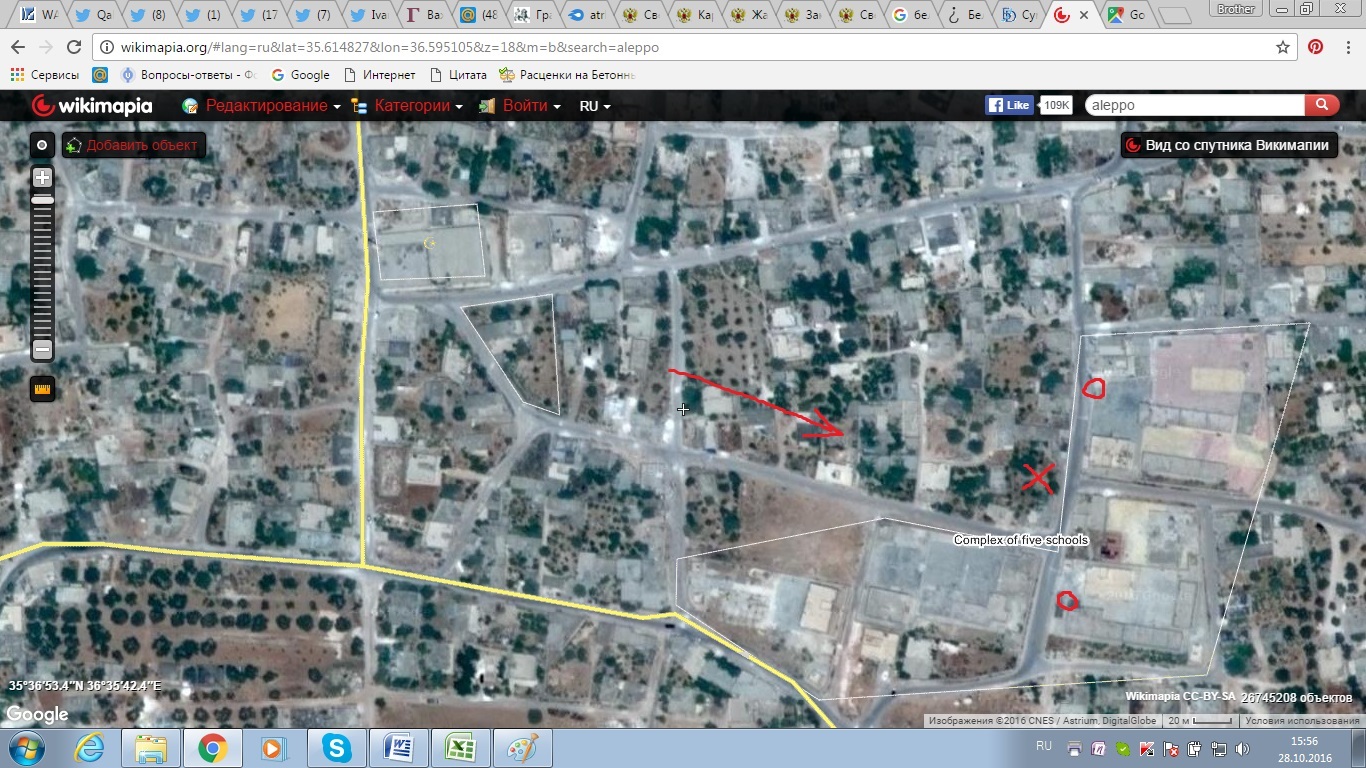Screen dimensions: 1366x768
Task: Expand the Категории dropdown menu
Action: [x=412, y=106]
